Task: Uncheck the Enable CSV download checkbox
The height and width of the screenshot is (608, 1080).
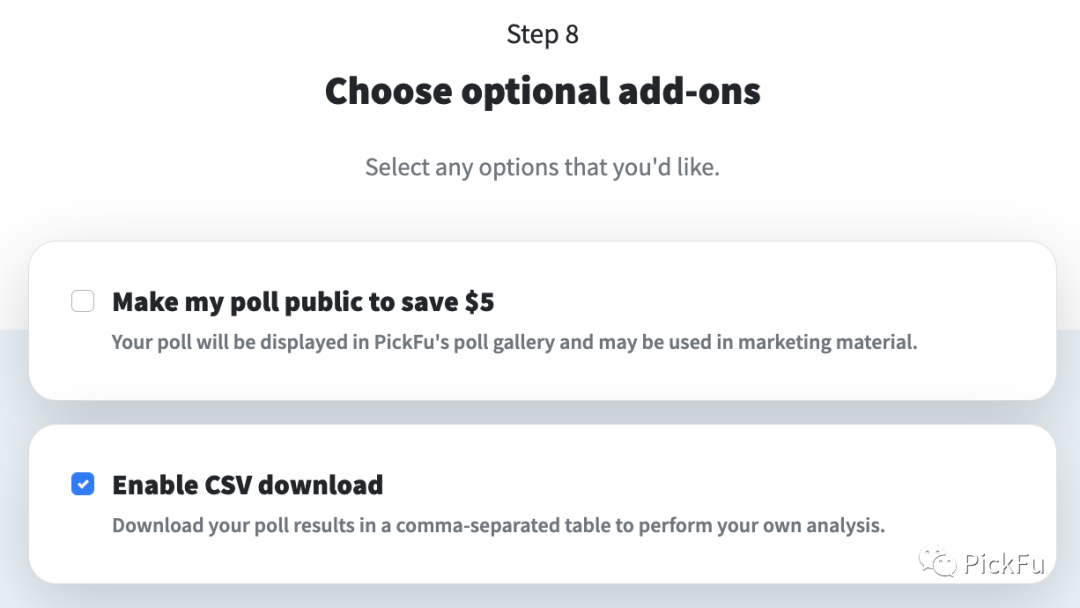Action: click(x=83, y=485)
